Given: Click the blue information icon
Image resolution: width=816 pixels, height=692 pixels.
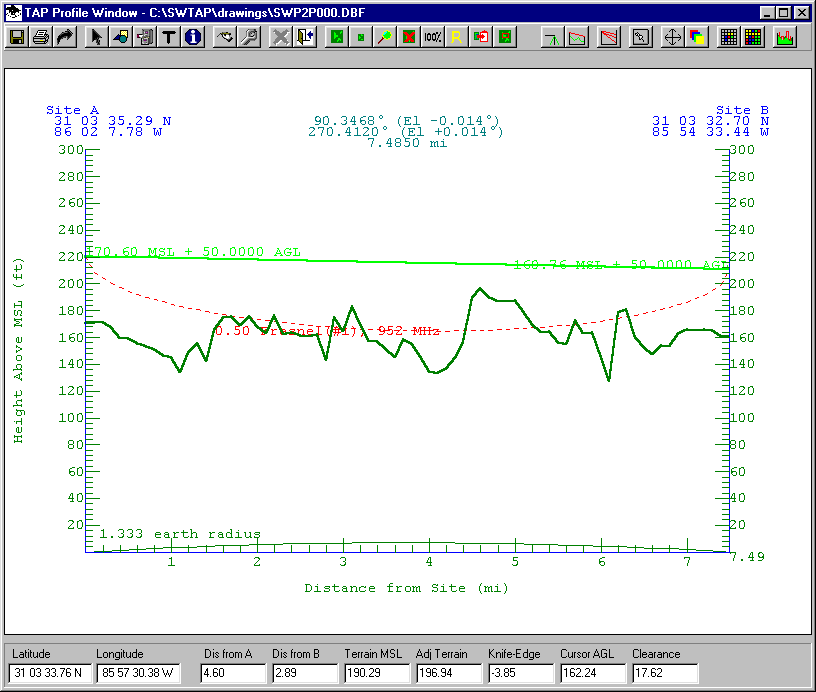Looking at the screenshot, I should [x=193, y=37].
